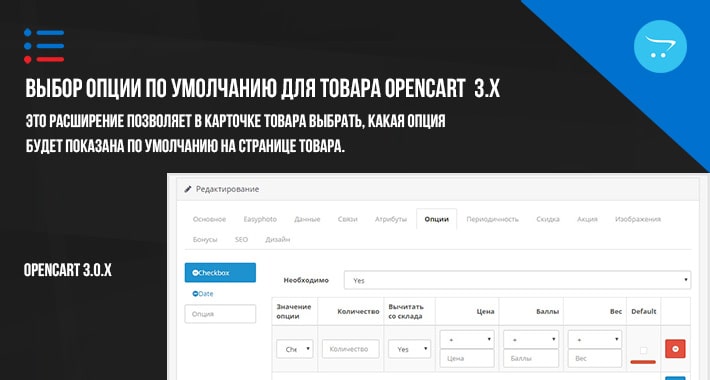Click the Количество input field
Viewport: 710px width, 380px height.
pos(350,349)
